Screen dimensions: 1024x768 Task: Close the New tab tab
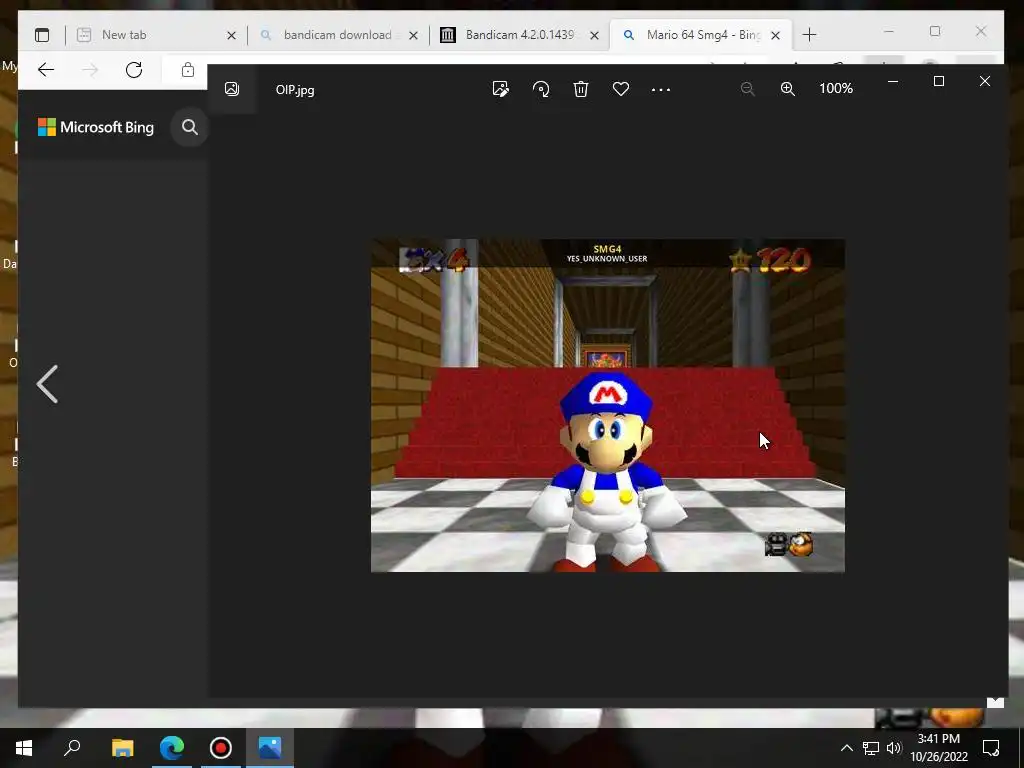click(x=231, y=35)
